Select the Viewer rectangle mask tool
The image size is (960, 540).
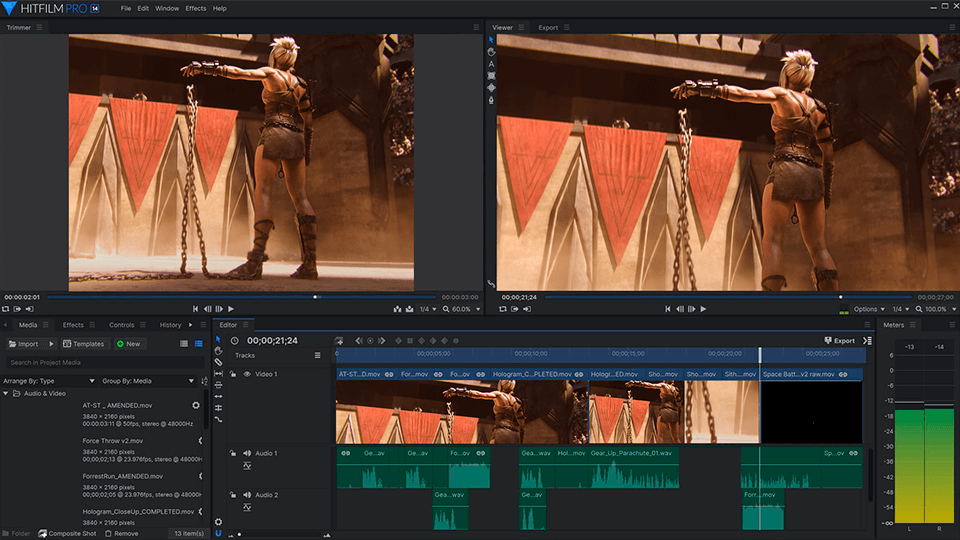click(491, 76)
